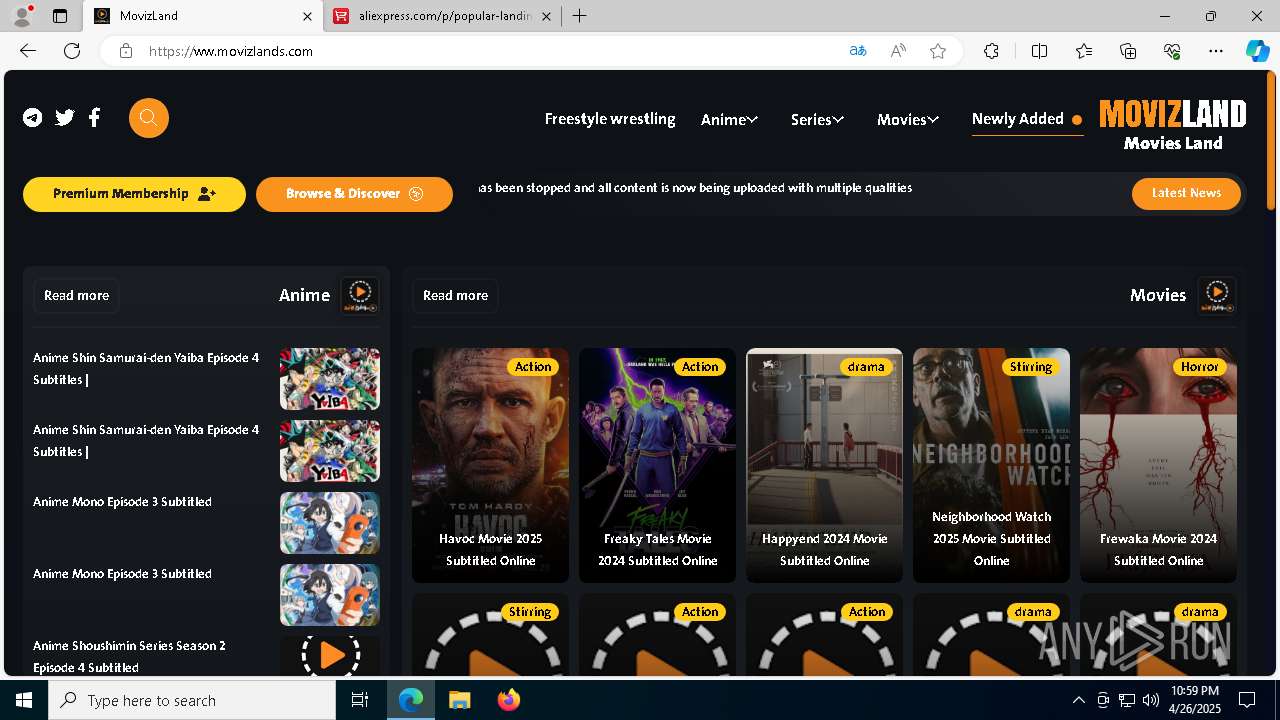Open the volume control in tray
The image size is (1280, 720).
coord(1151,700)
